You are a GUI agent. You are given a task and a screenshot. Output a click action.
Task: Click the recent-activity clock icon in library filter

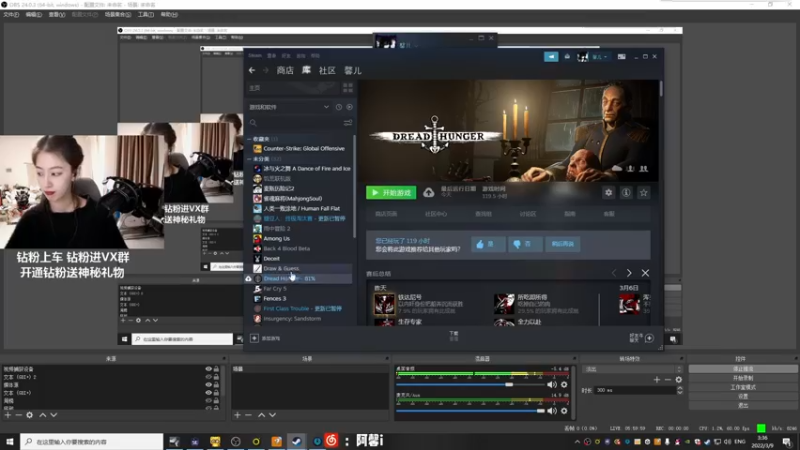(339, 107)
